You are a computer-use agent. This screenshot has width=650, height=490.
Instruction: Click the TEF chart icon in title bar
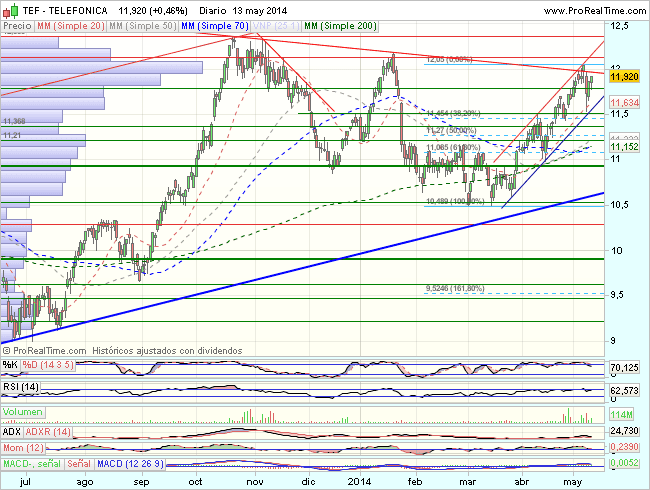tap(8, 8)
